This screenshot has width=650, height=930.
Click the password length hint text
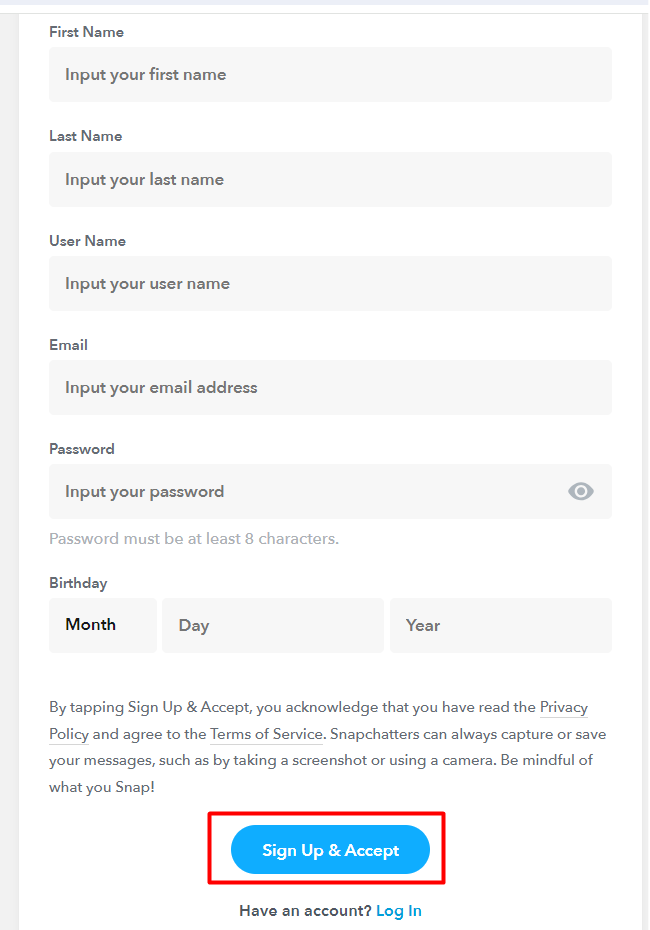[194, 539]
